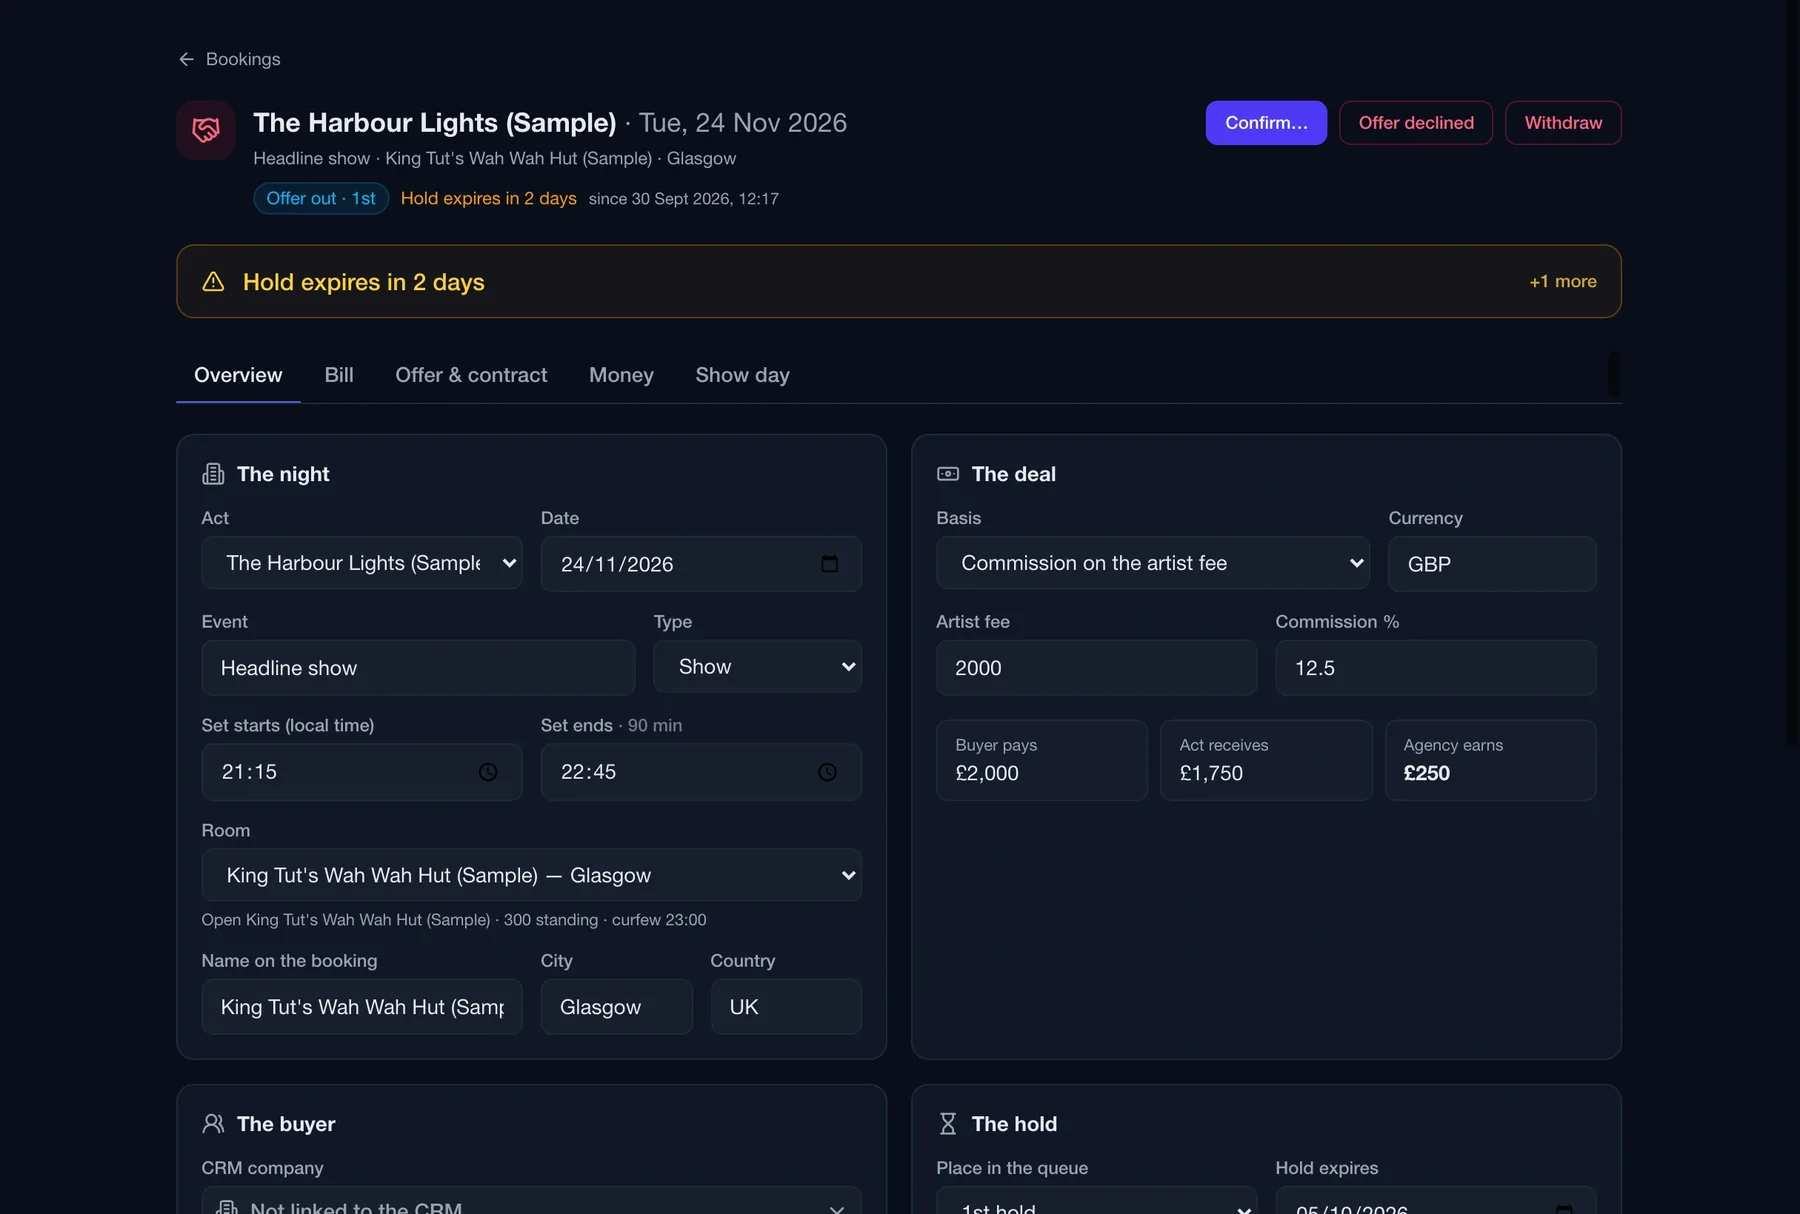Click the Currency field showing GBP
This screenshot has height=1214, width=1800.
tap(1492, 564)
